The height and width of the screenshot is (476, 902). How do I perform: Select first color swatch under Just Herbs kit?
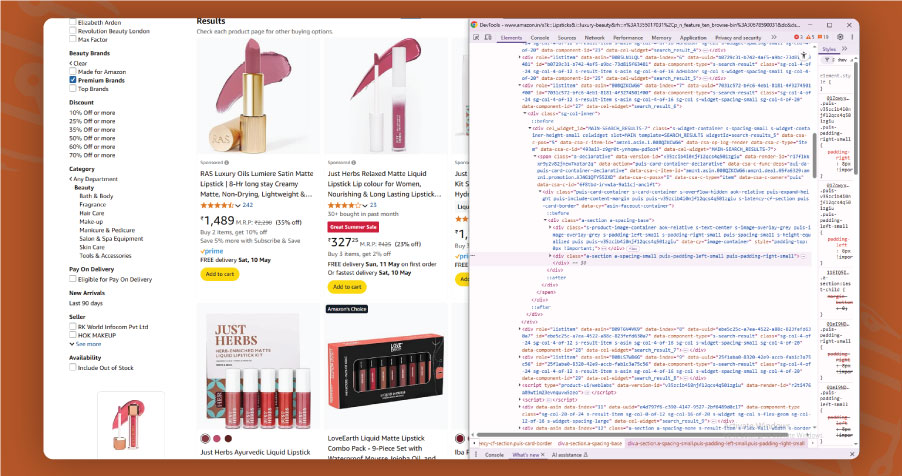(x=207, y=438)
